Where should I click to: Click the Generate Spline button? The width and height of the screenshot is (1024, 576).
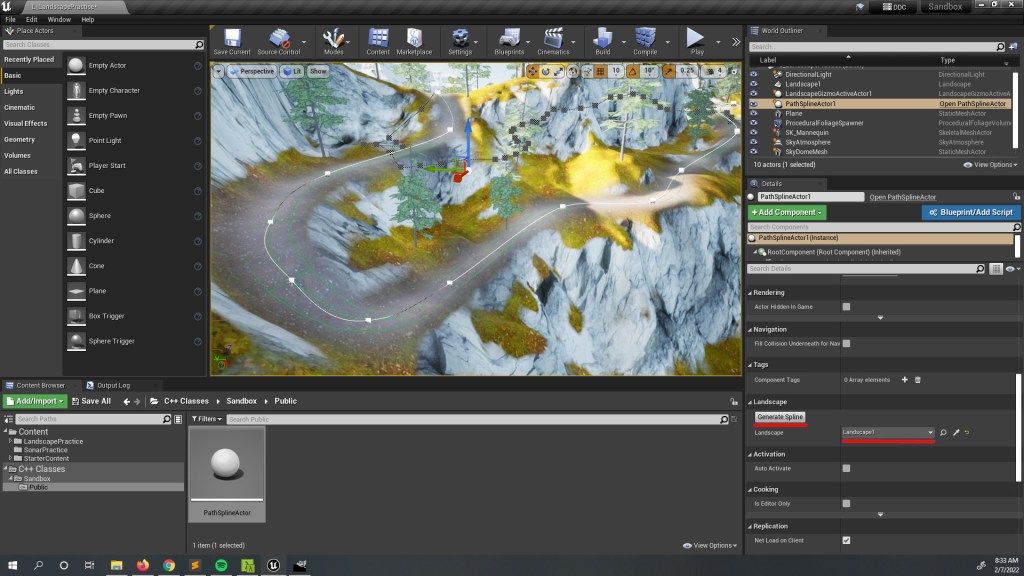(x=780, y=416)
